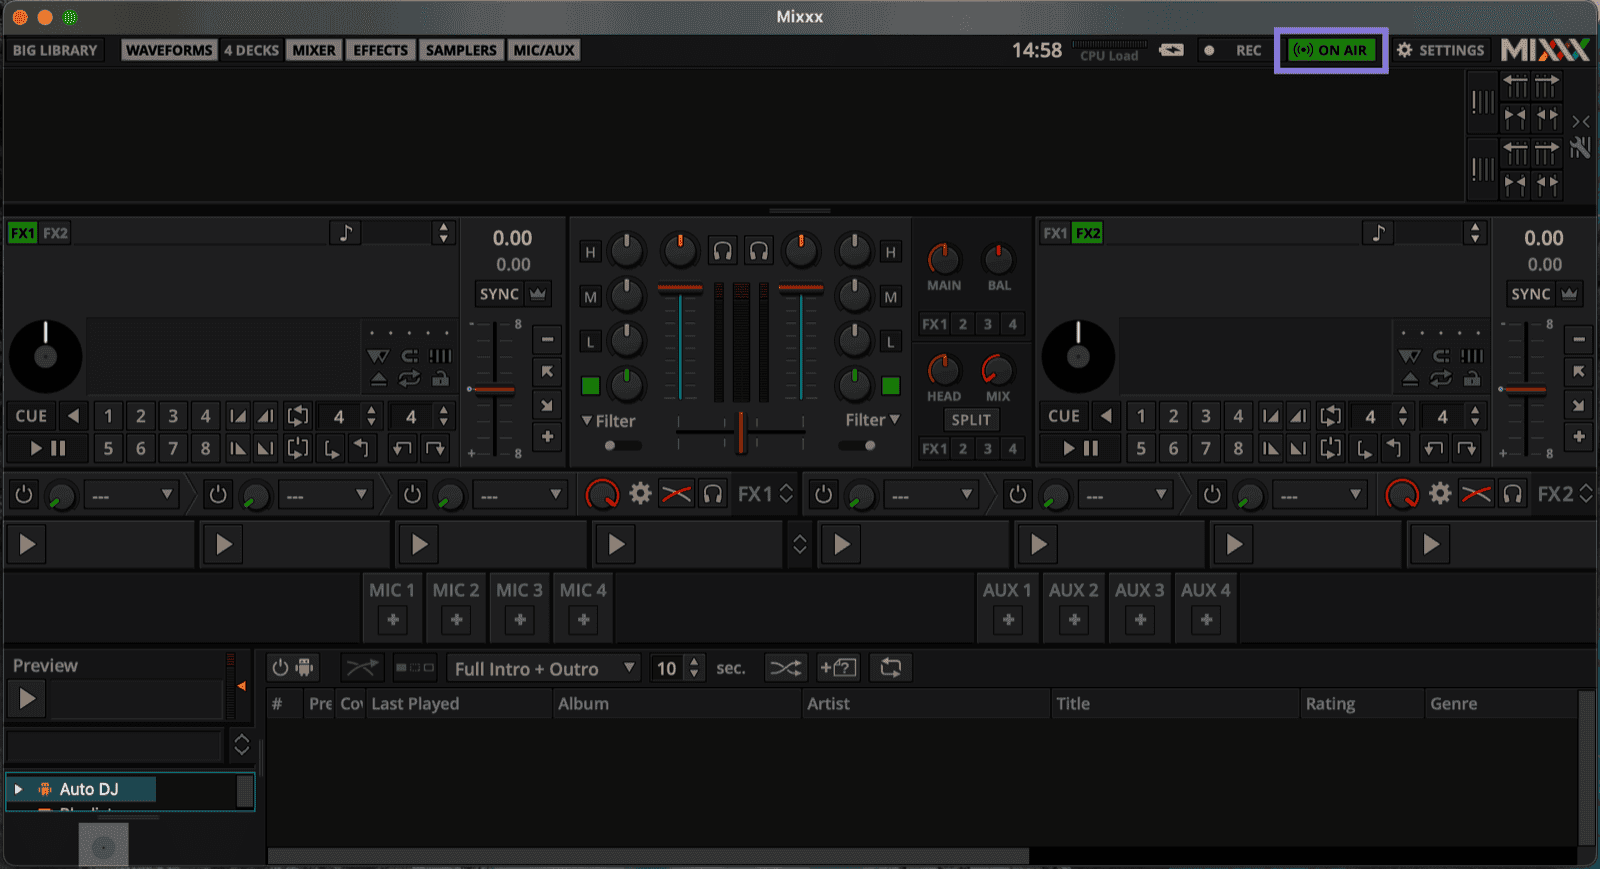Click beat jump forward arrow on left deck

tap(435, 448)
